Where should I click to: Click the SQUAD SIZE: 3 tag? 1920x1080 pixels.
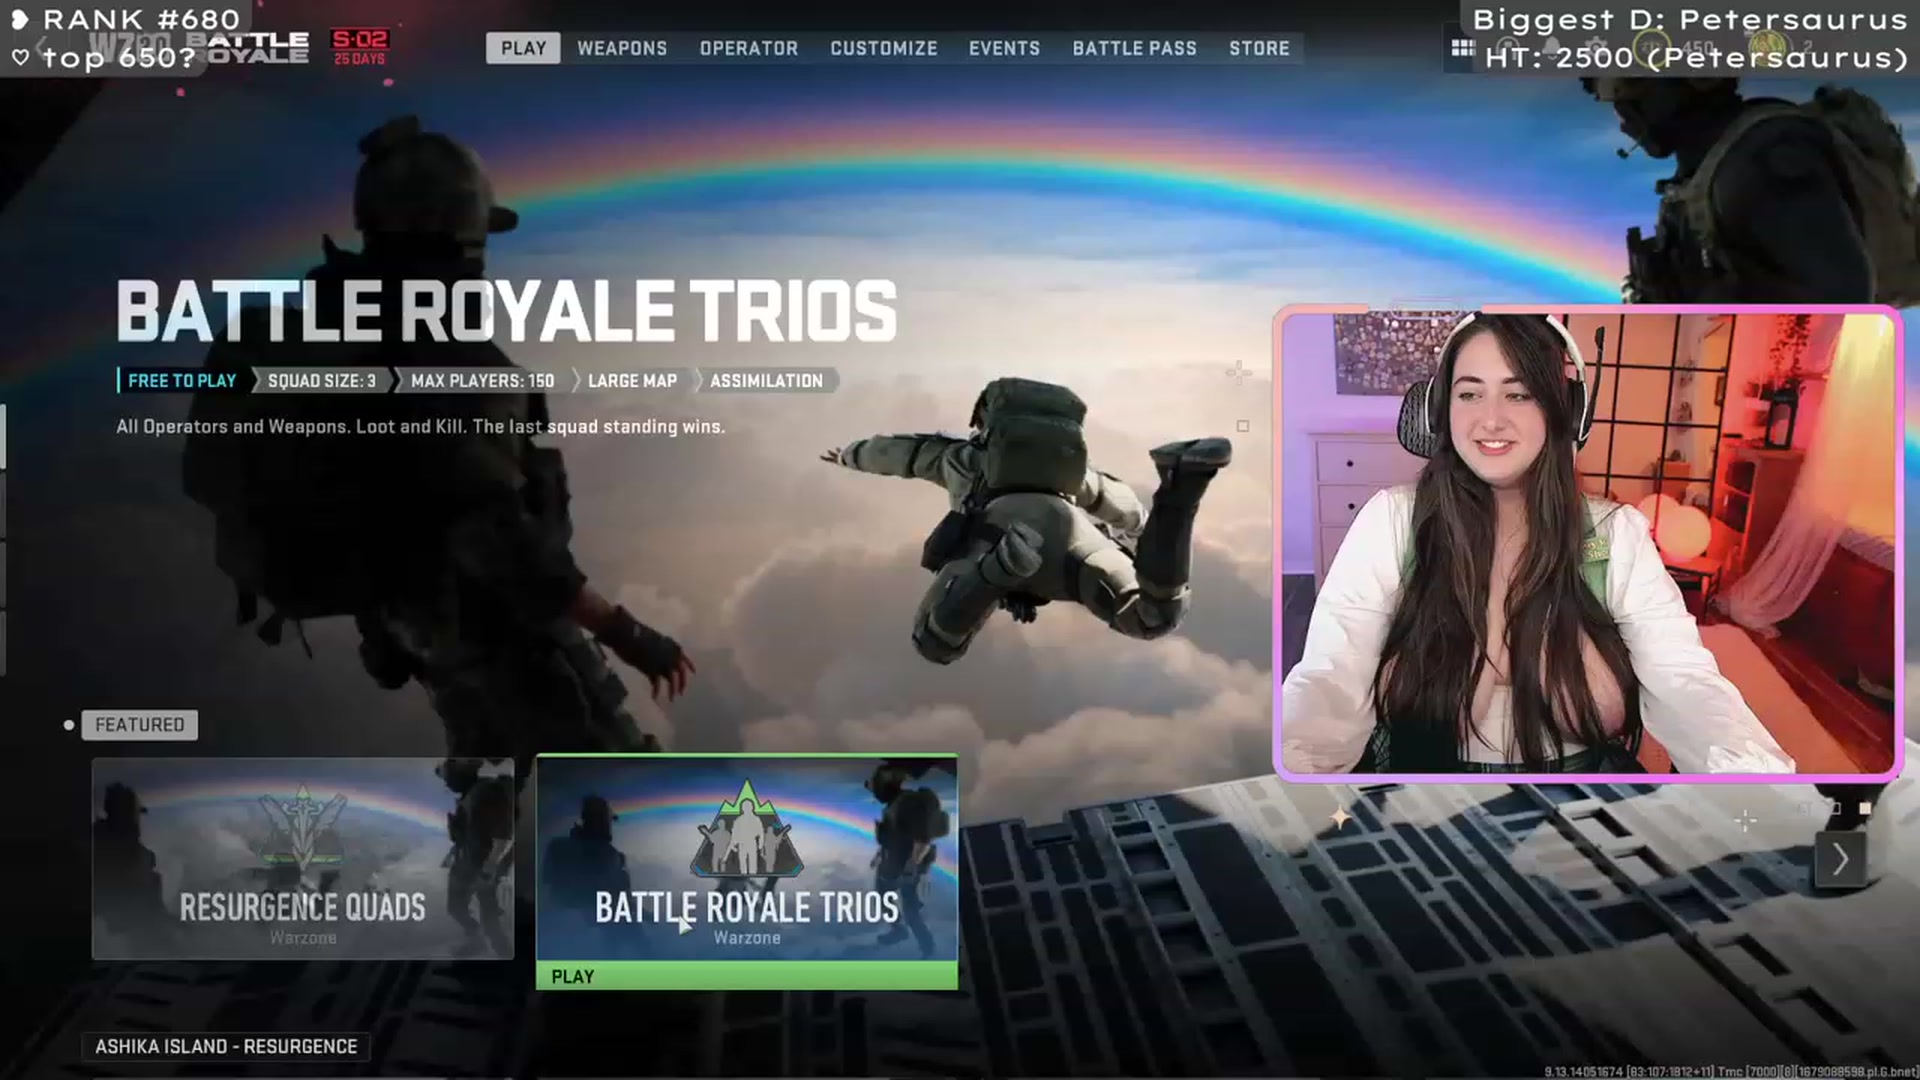pos(322,381)
